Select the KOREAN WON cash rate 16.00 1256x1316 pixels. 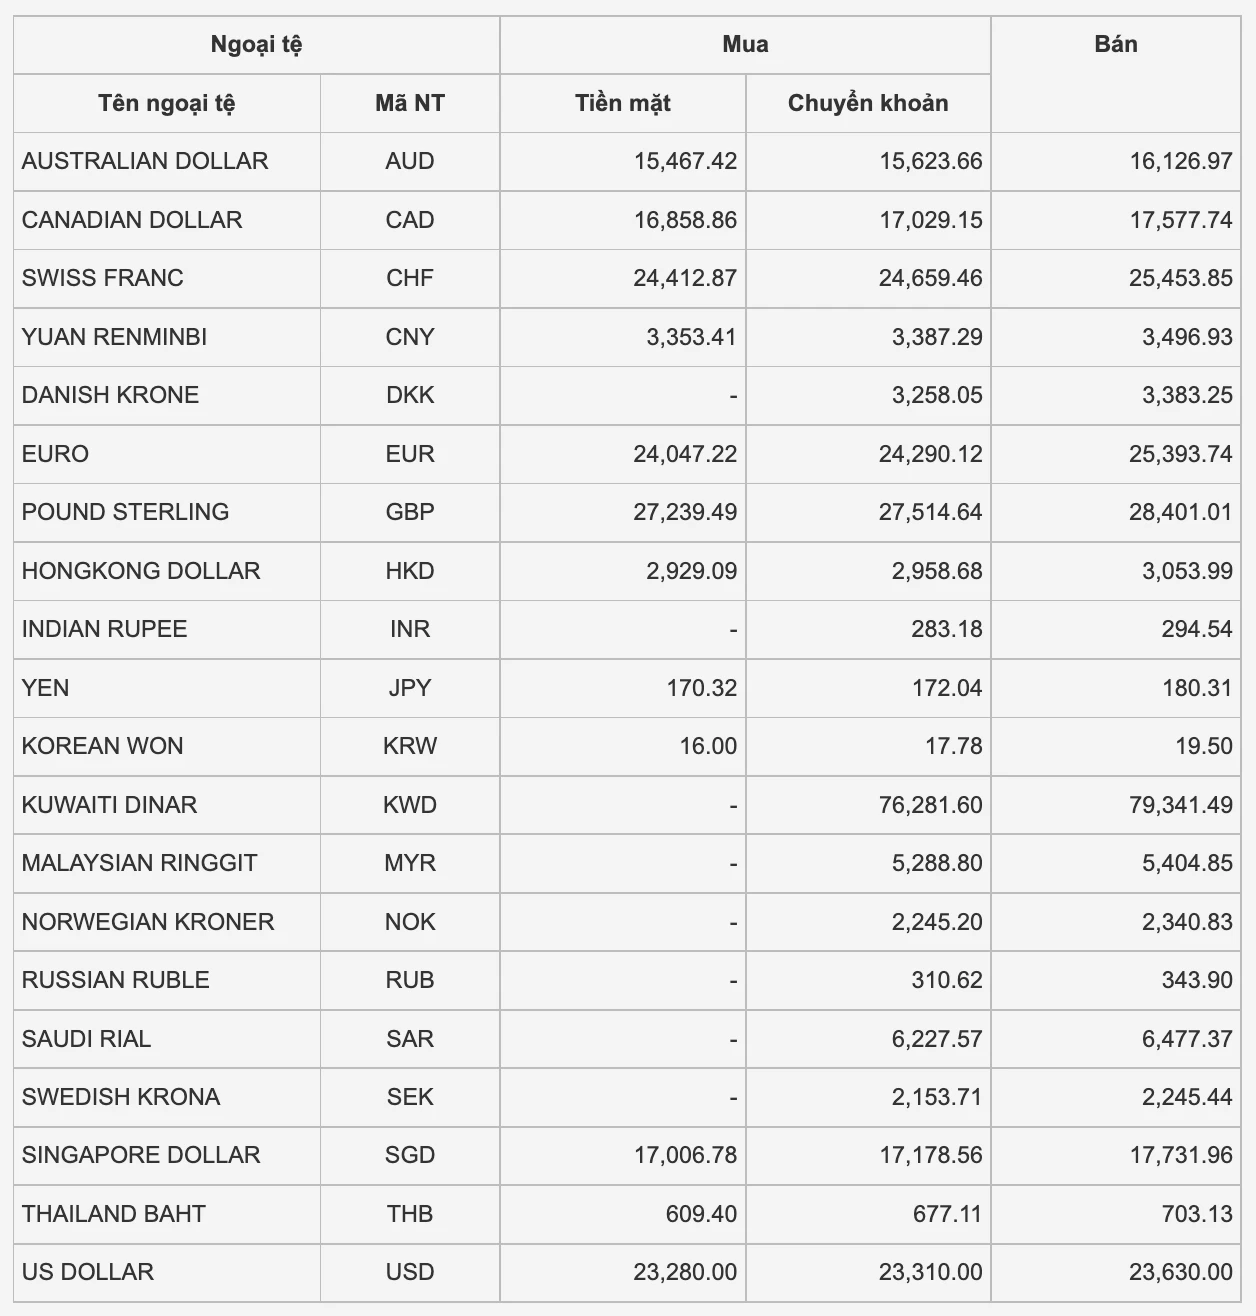708,746
